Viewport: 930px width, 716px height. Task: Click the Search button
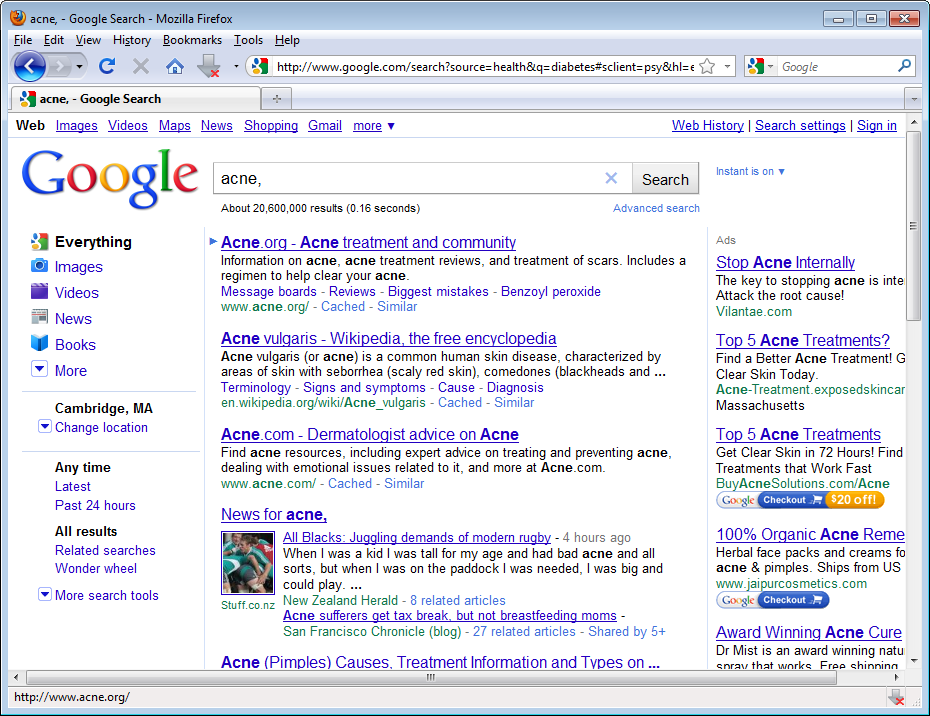click(x=665, y=179)
